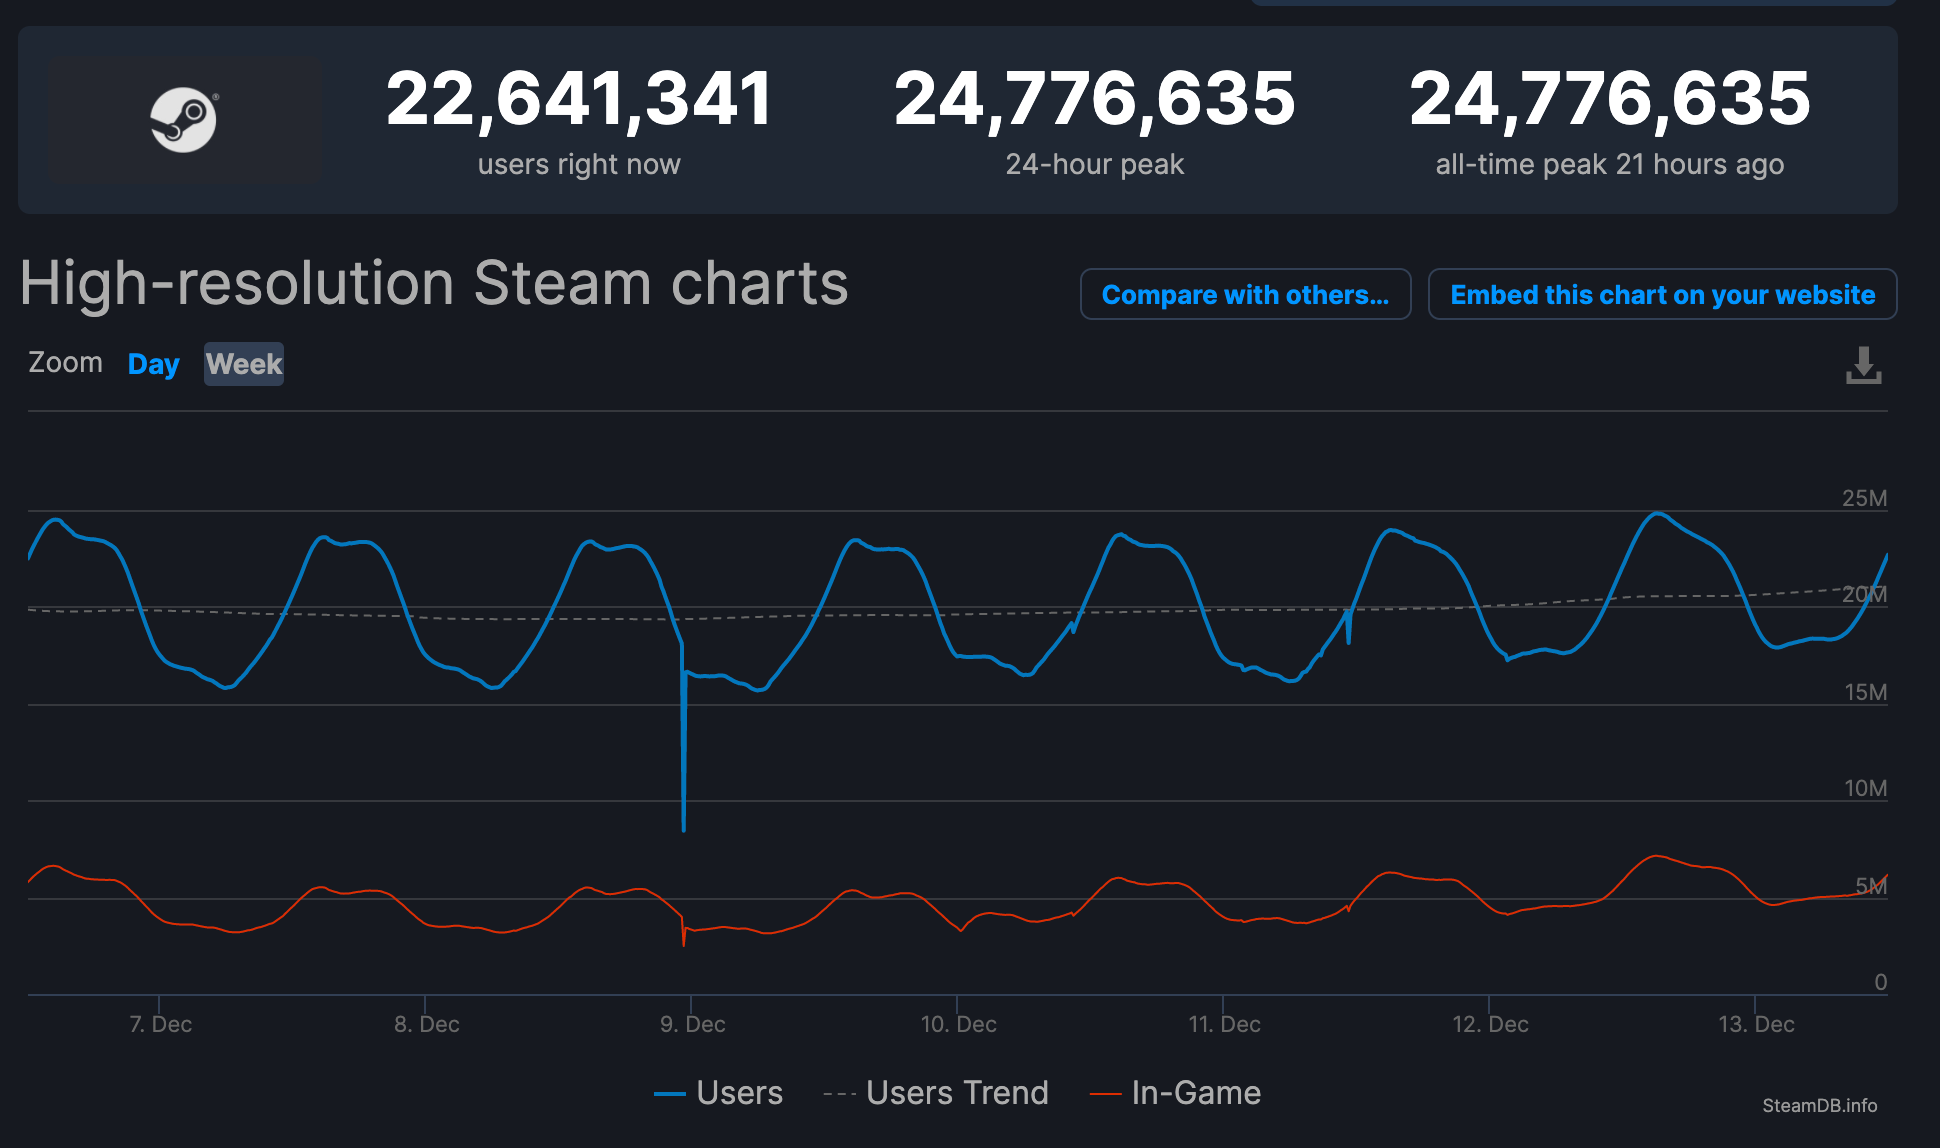
Task: Click the dashed Users Trend line icon
Action: (x=839, y=1095)
